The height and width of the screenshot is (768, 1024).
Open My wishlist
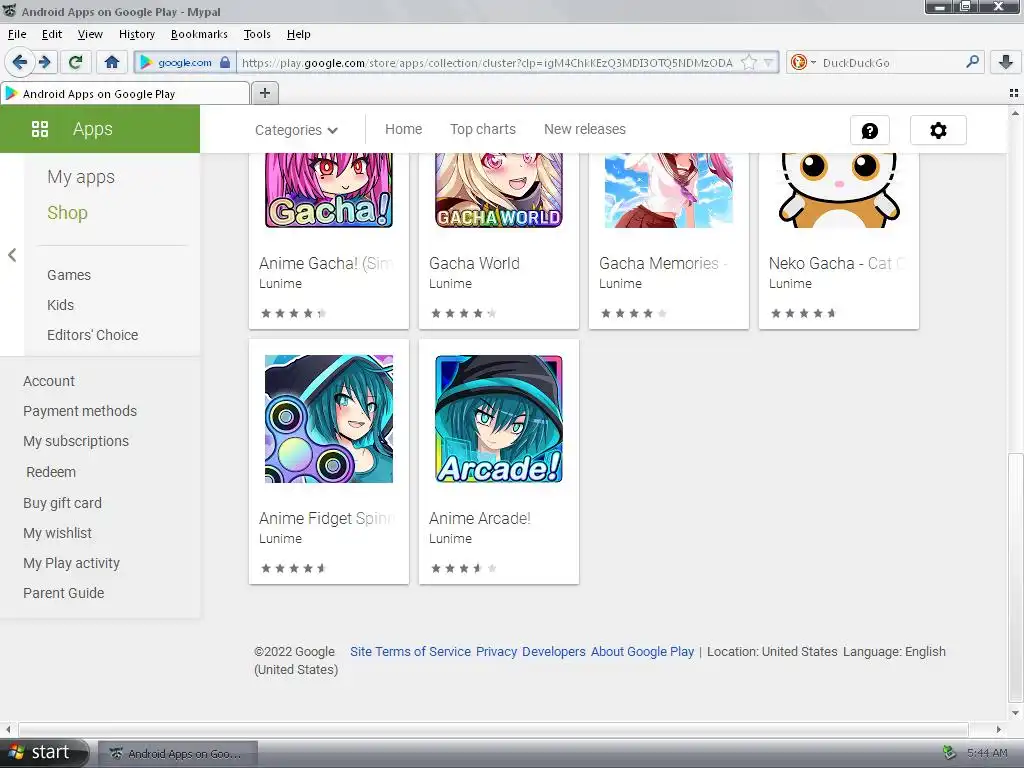(57, 534)
